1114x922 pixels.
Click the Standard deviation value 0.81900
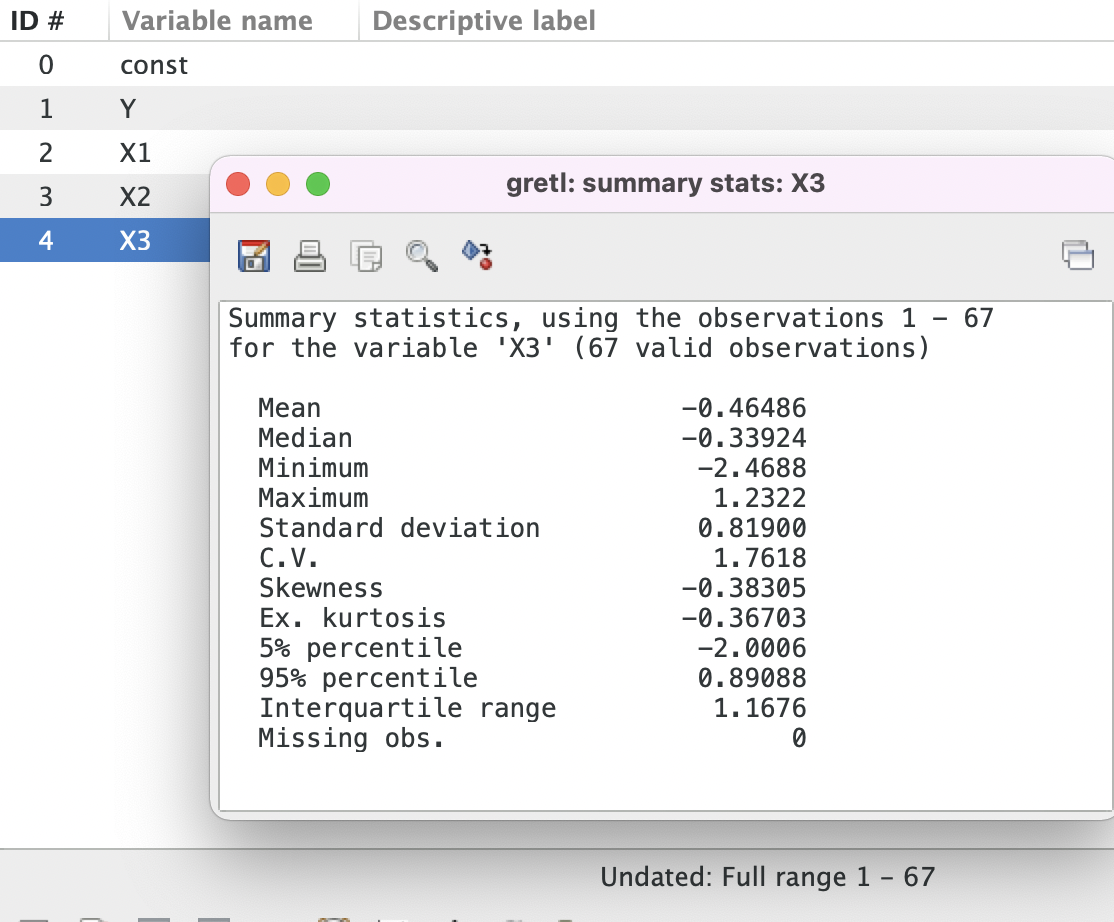(752, 528)
